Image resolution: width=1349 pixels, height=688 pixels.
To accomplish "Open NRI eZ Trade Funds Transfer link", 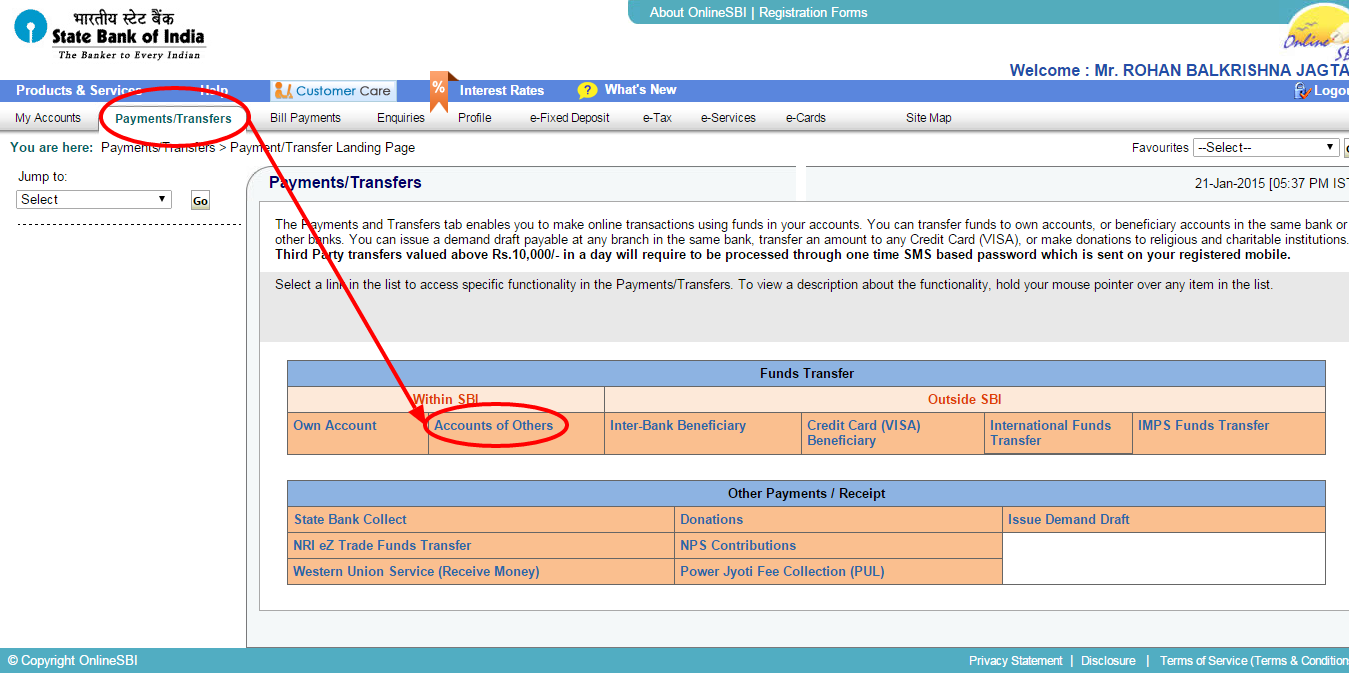I will (382, 545).
